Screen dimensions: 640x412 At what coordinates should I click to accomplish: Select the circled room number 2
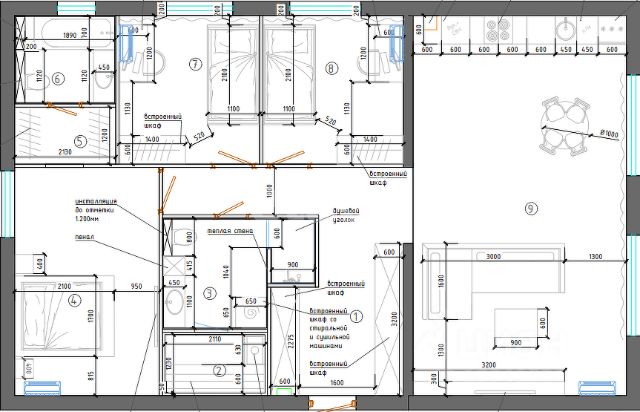[219, 370]
